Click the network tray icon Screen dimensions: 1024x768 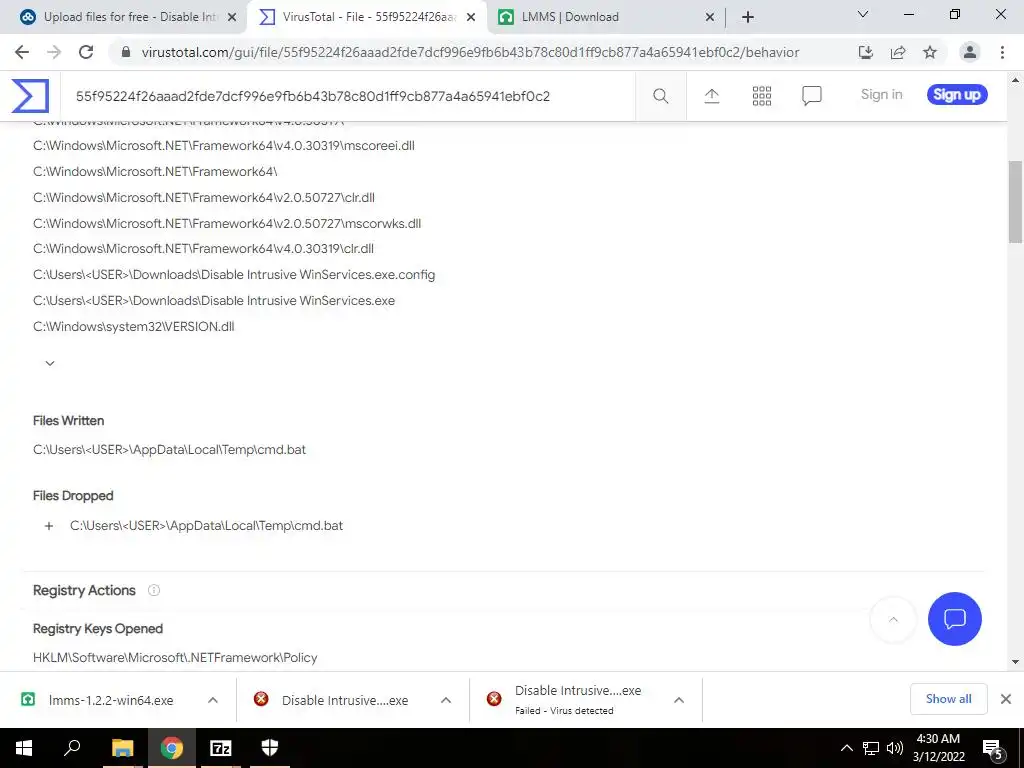(871, 748)
